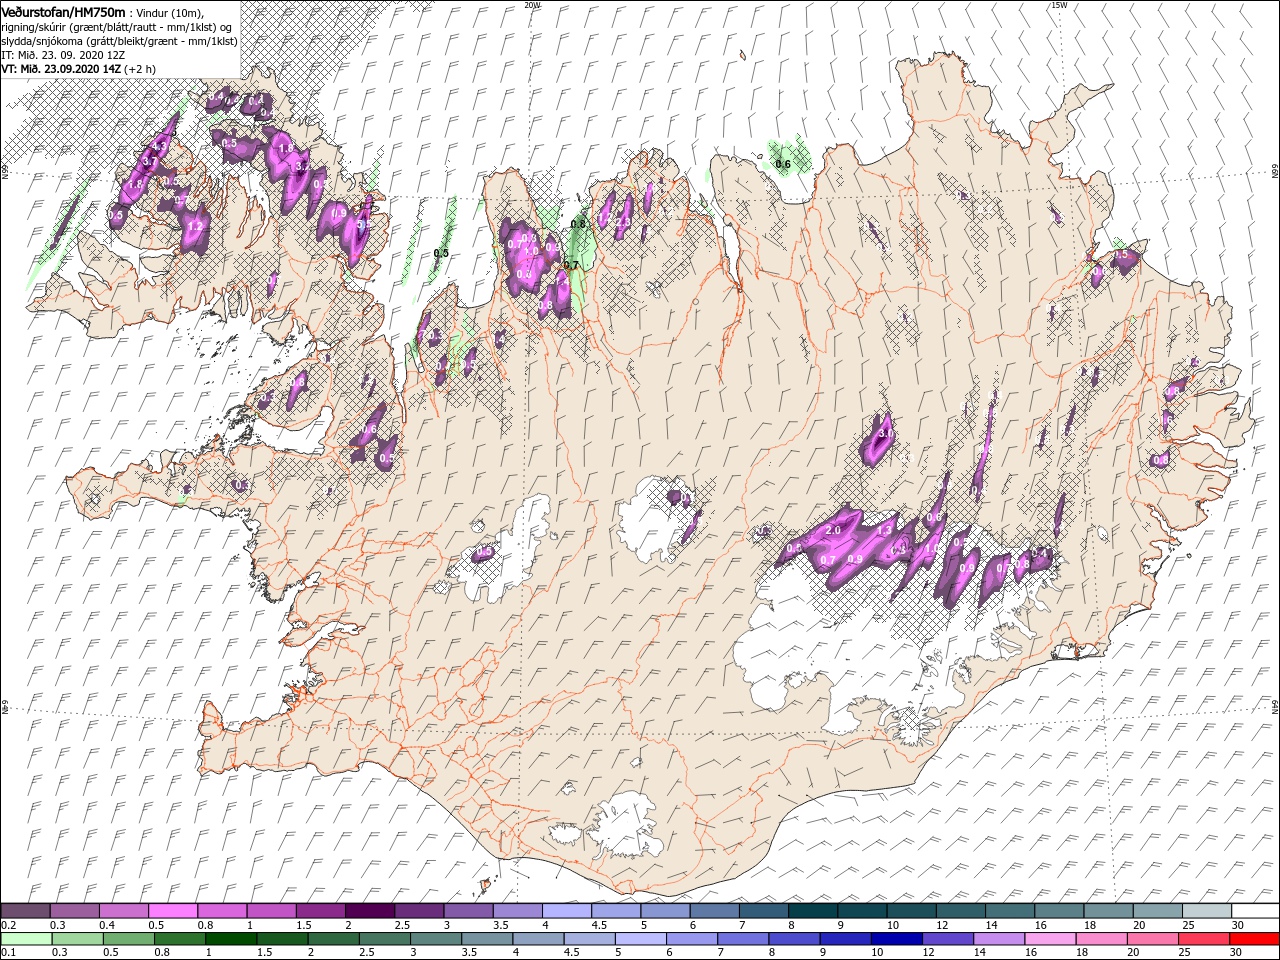Pick pale green swatch between 0.1 and 0.3
This screenshot has width=1280, height=960.
point(25,939)
